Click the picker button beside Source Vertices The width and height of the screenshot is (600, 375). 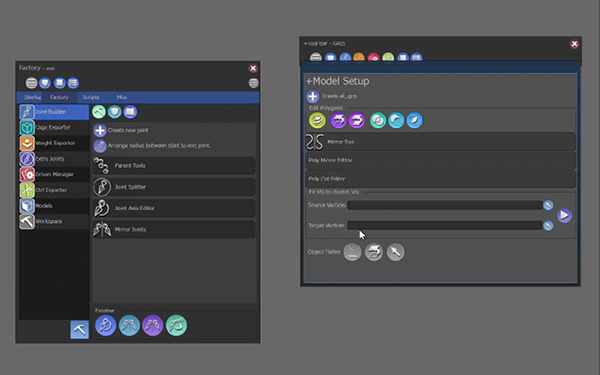[x=548, y=205]
